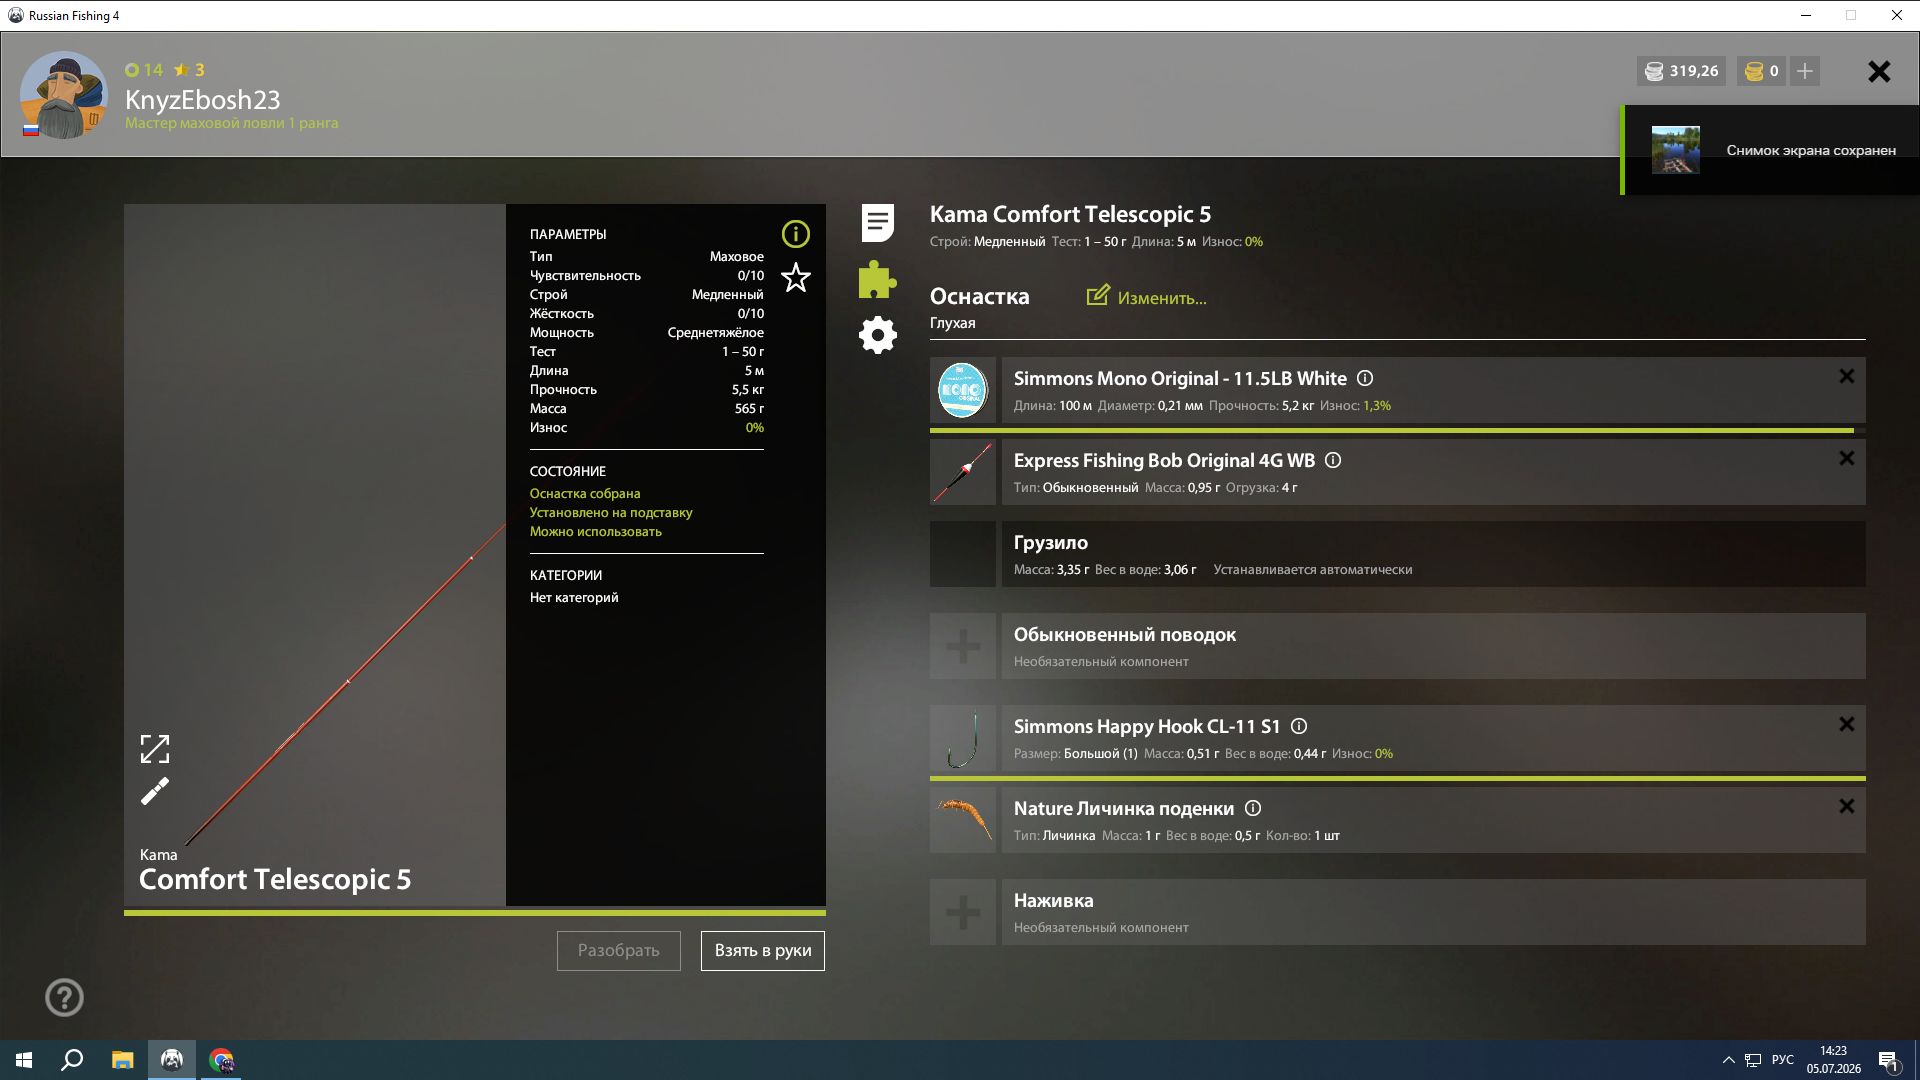Click Наживка optional slot label
The image size is (1920, 1080).
coord(1053,900)
